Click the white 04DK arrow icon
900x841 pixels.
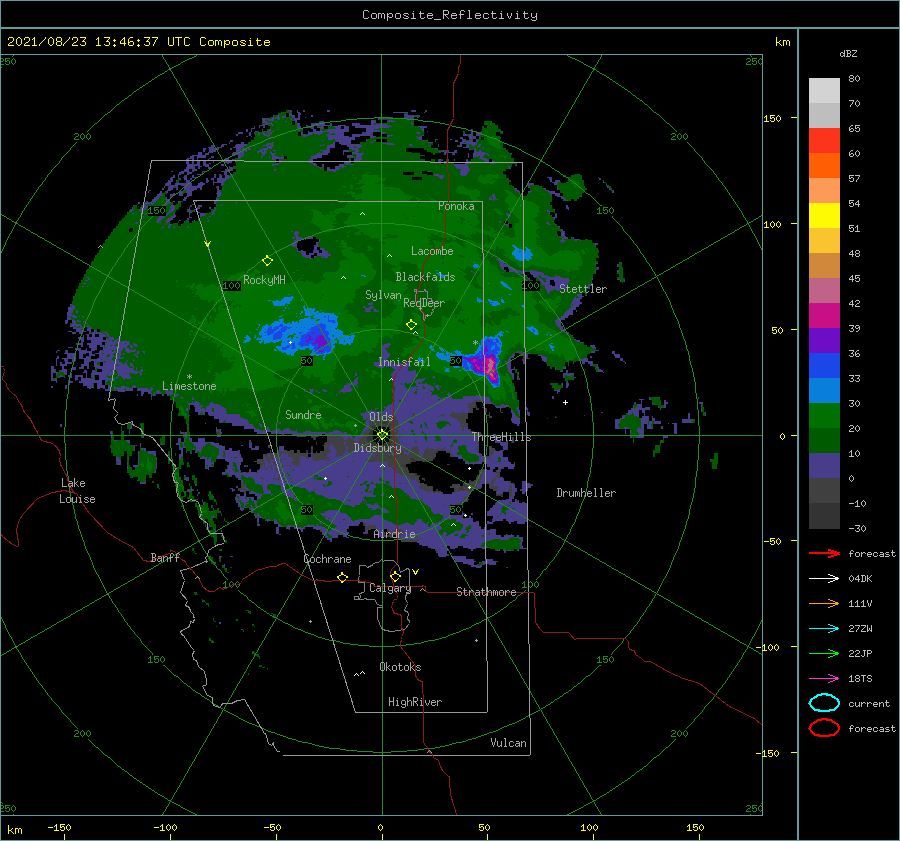[824, 579]
